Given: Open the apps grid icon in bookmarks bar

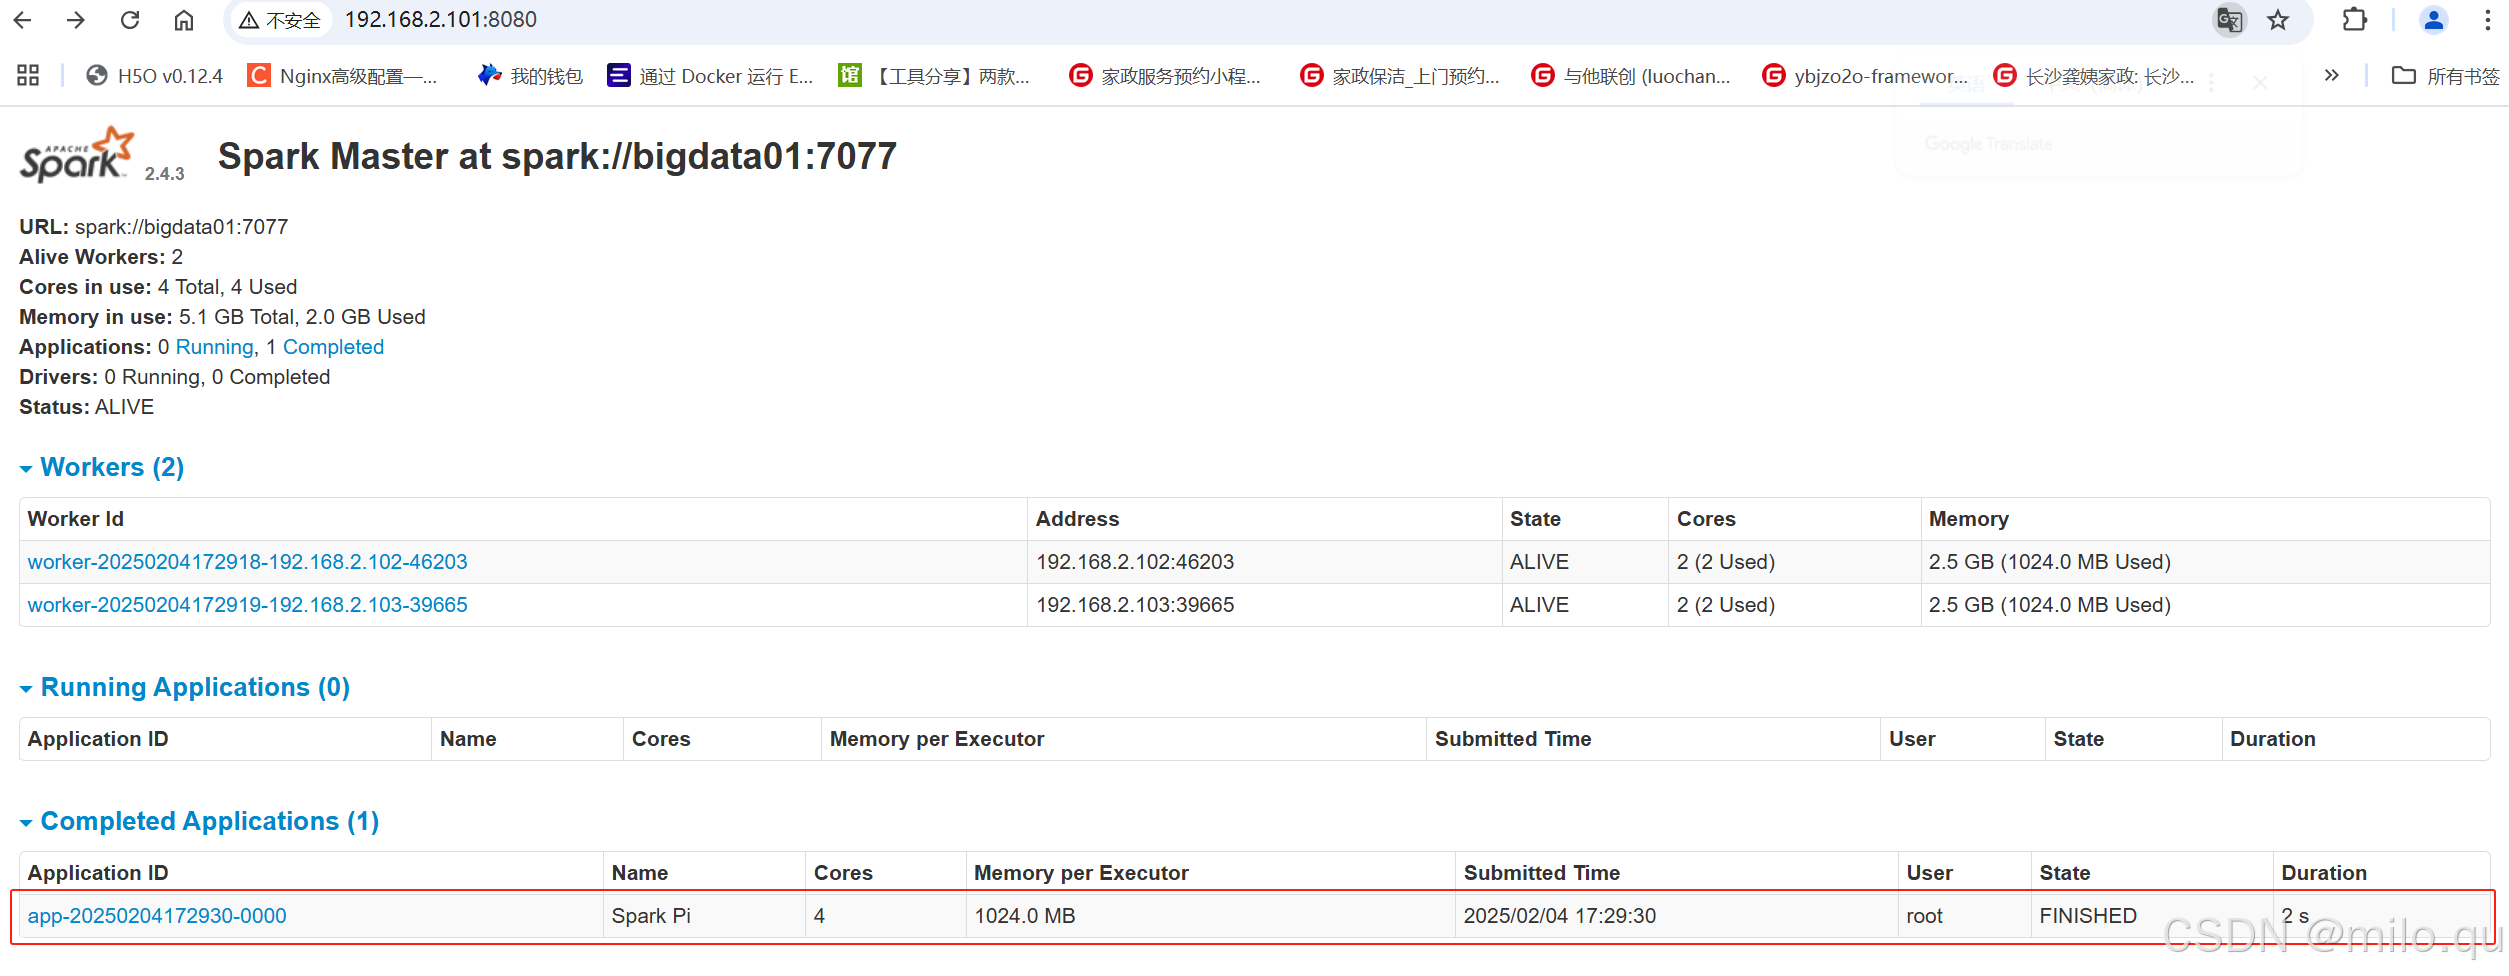Looking at the screenshot, I should tap(28, 75).
